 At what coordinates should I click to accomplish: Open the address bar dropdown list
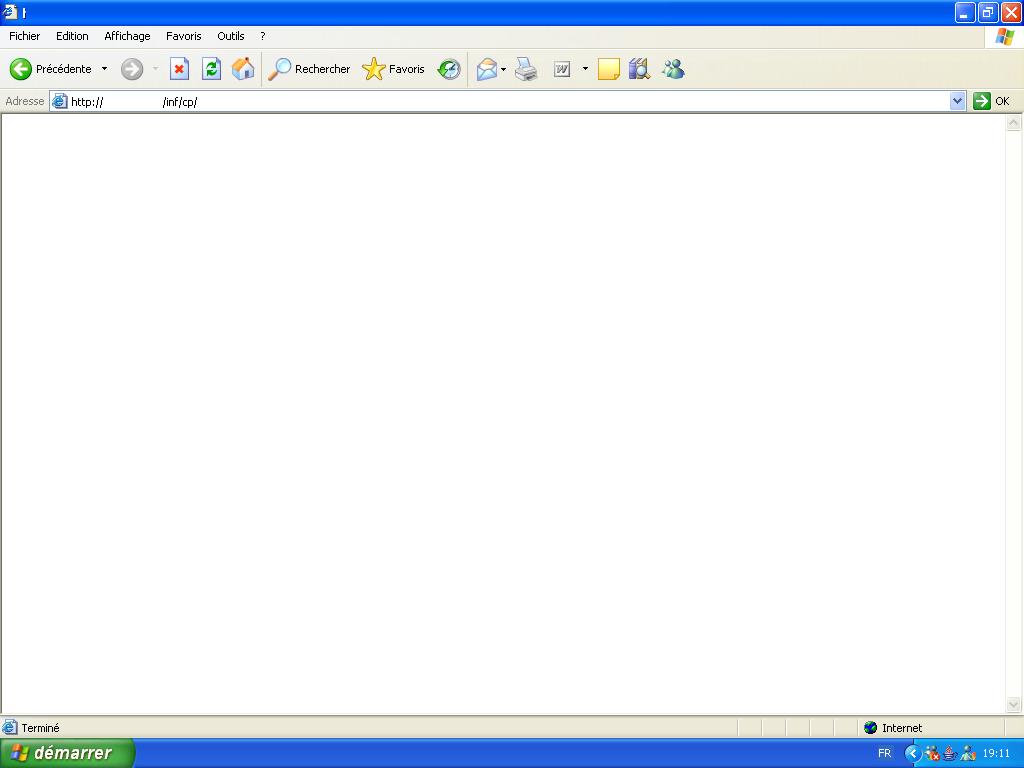(x=957, y=101)
